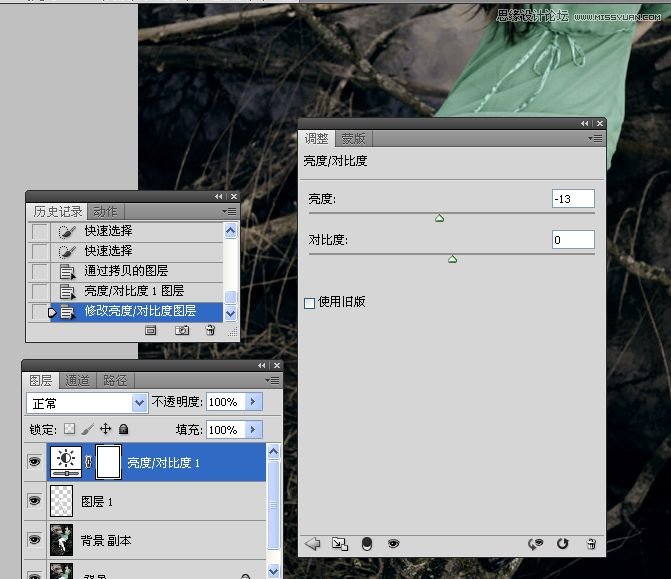The image size is (671, 579).
Task: Click the expanded view icon in Adjustments panel
Action: 340,544
